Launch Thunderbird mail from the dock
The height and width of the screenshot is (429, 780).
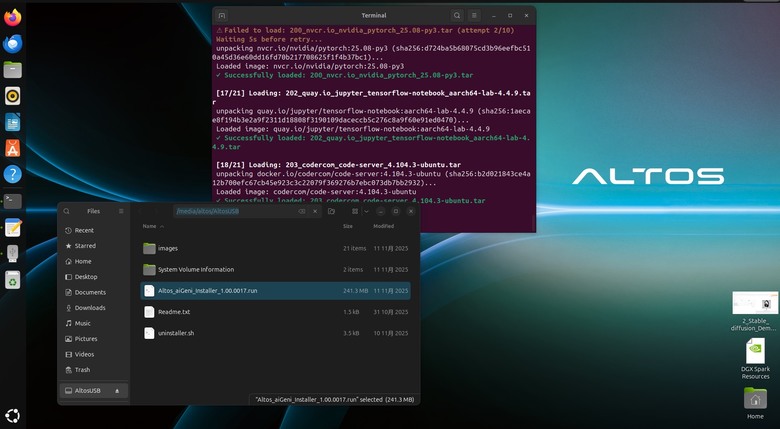click(x=12, y=44)
